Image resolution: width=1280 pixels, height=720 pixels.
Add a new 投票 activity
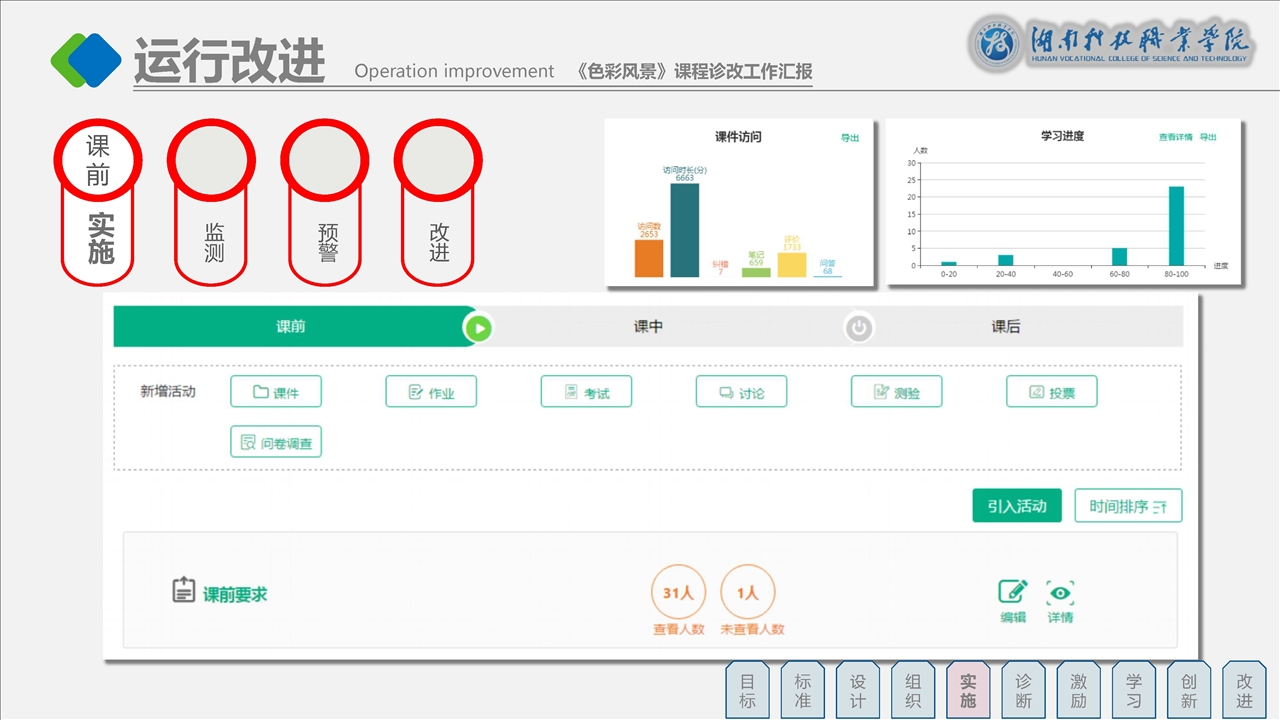[1051, 392]
